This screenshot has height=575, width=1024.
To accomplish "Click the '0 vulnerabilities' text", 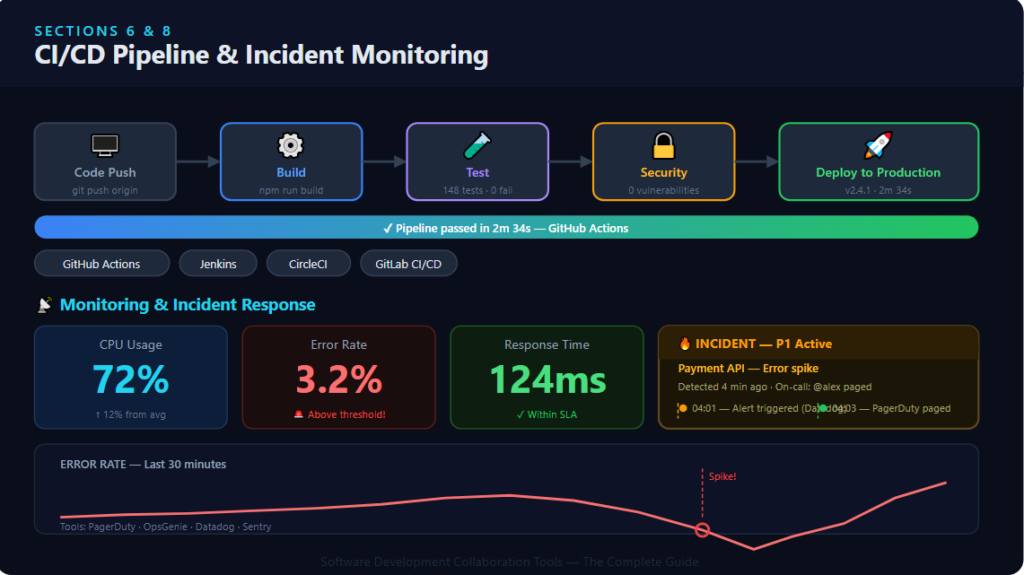I will pos(664,191).
